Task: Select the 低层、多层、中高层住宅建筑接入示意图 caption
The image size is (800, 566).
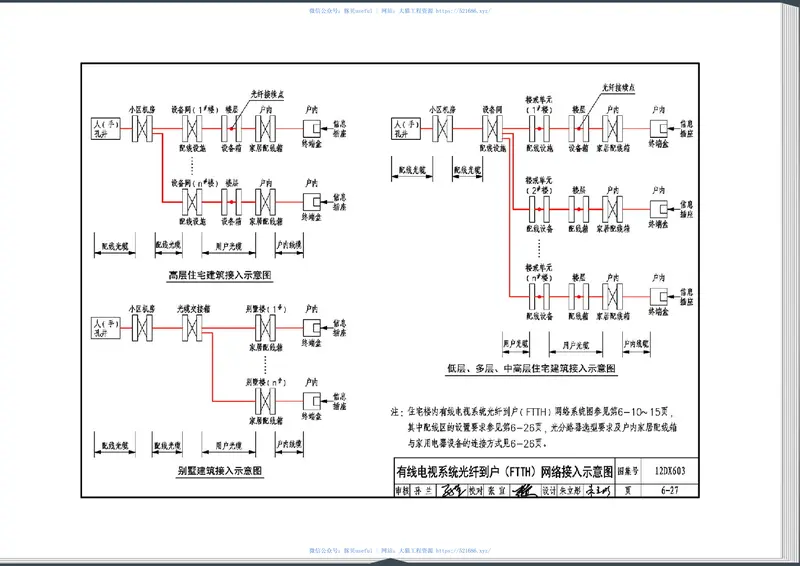Action: click(x=531, y=369)
